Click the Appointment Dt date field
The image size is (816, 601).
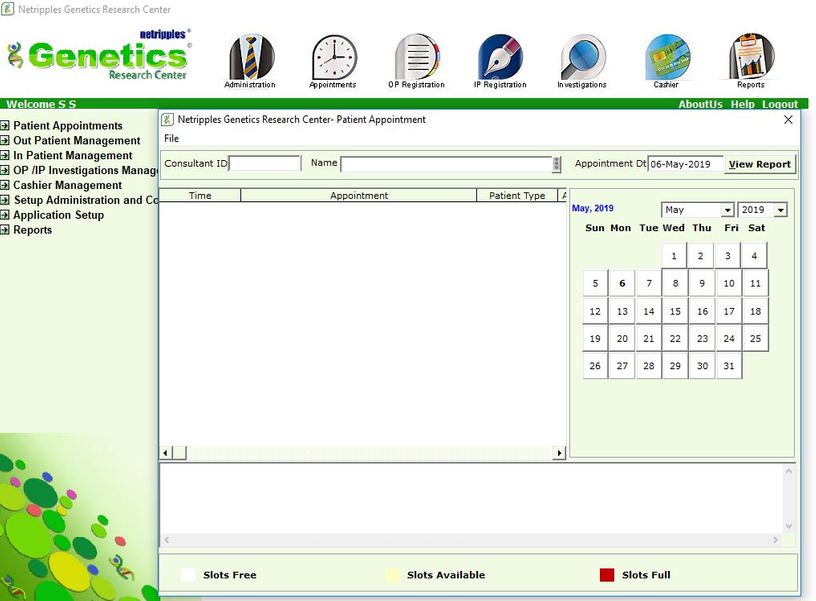coord(686,164)
